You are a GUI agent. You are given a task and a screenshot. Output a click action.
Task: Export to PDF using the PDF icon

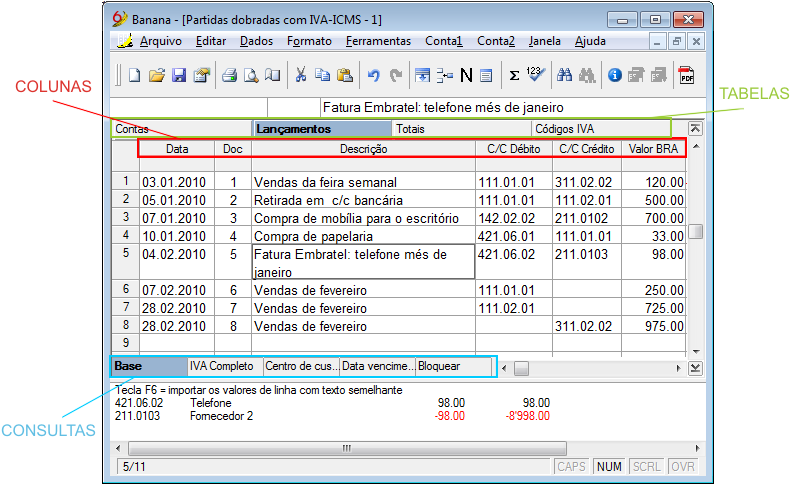[686, 75]
